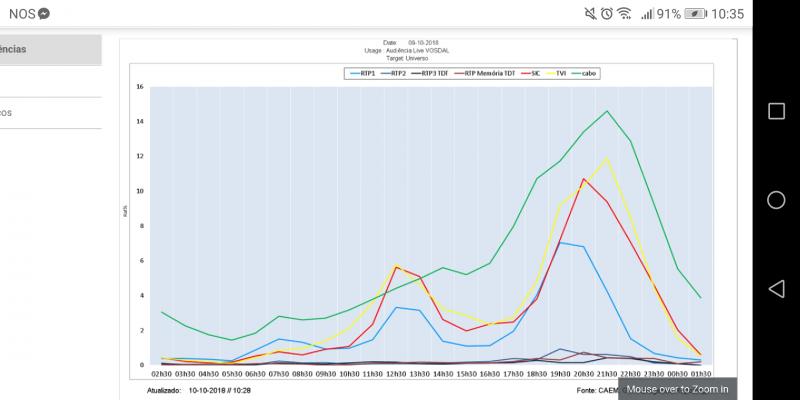Click the cabo line peak at 21h30
This screenshot has height=400, width=800.
coord(607,111)
